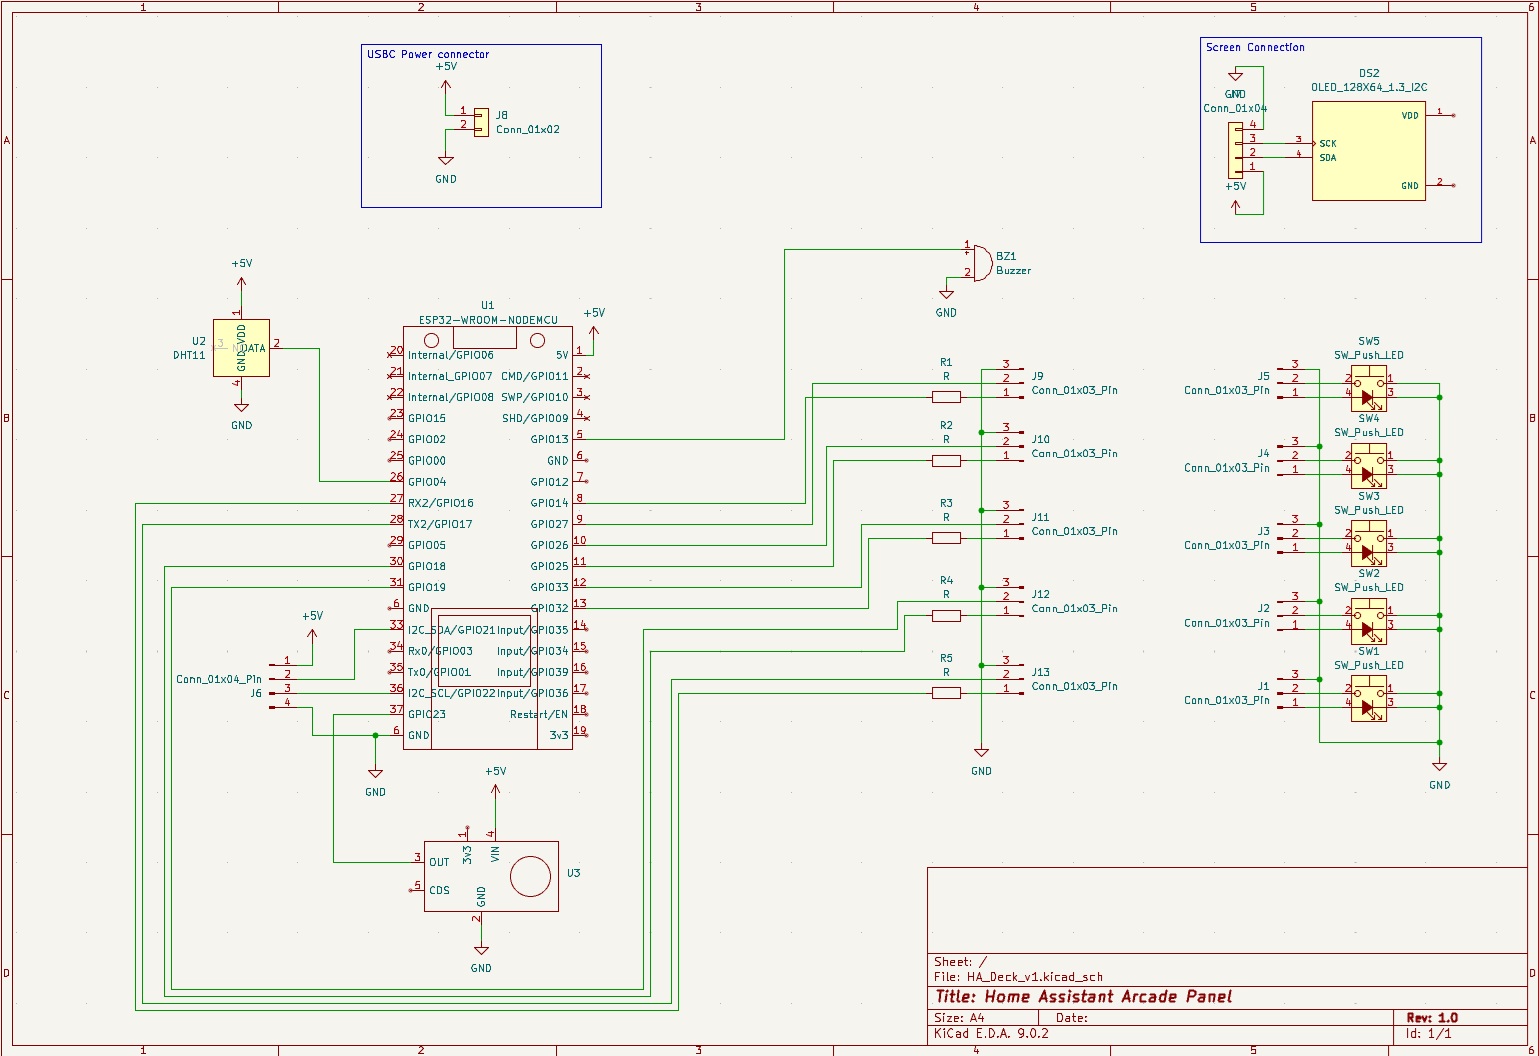The height and width of the screenshot is (1056, 1539).
Task: Click the Screen Connection frame label
Action: point(1255,47)
